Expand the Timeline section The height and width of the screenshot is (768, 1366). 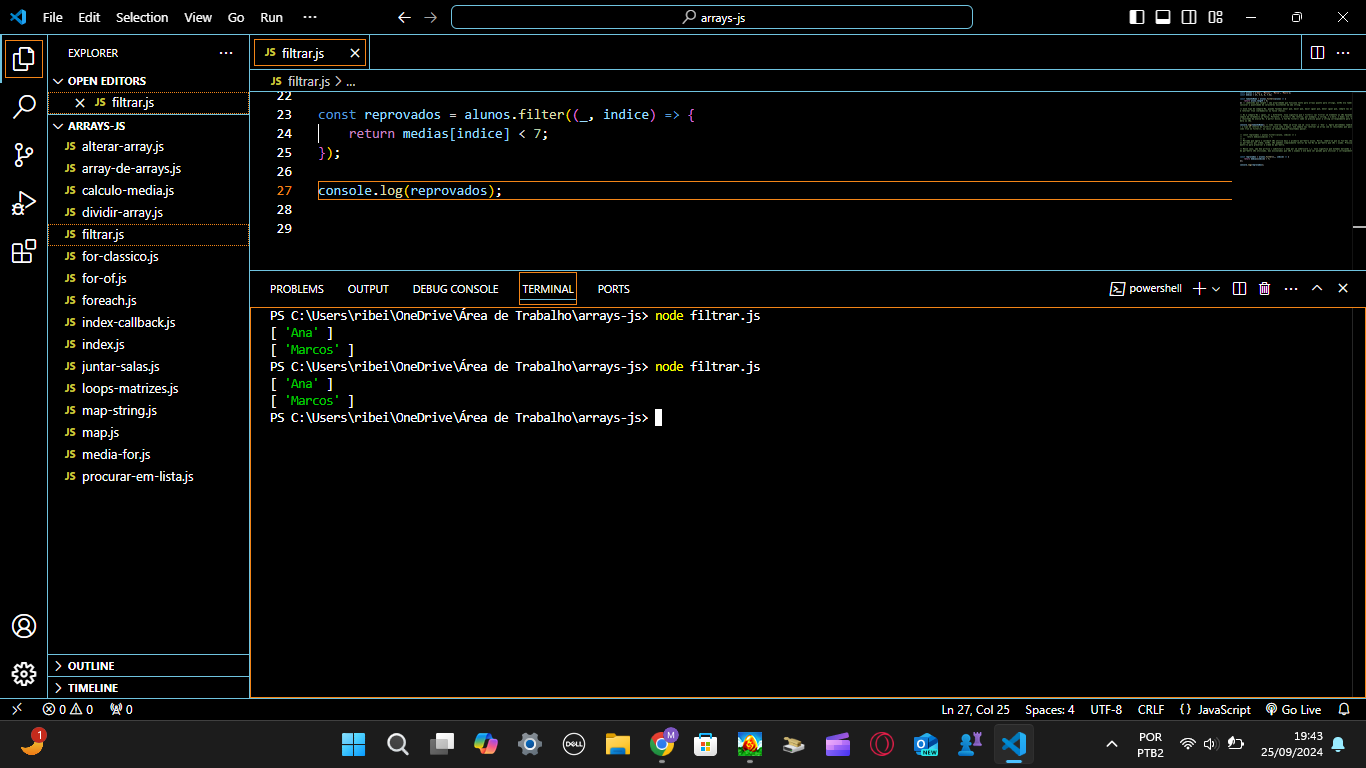point(148,688)
